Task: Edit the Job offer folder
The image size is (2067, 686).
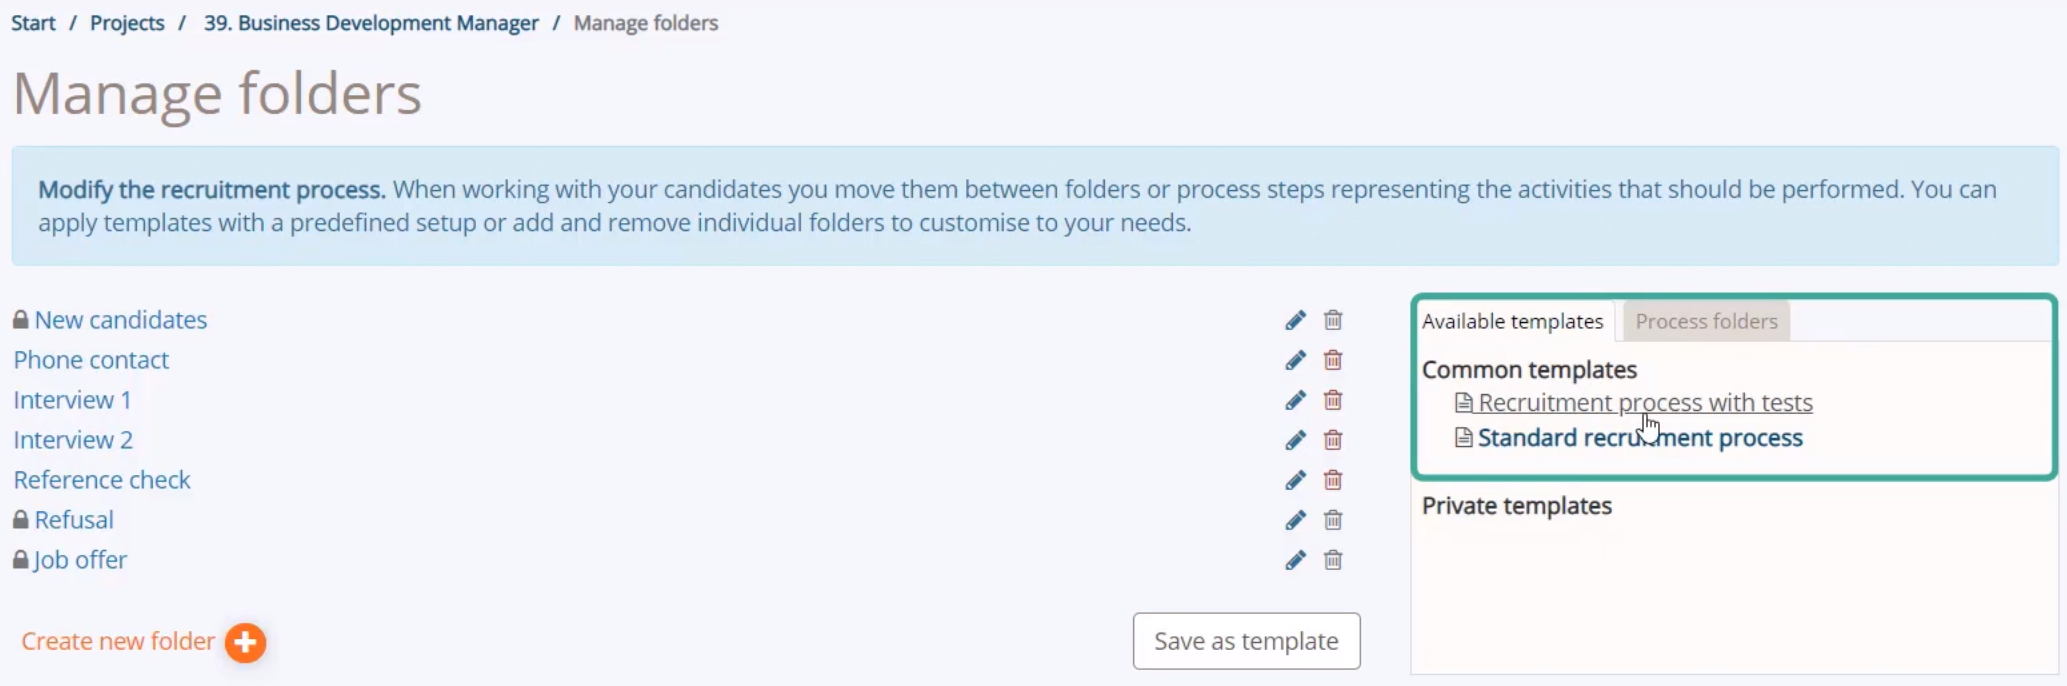Action: [x=1295, y=560]
